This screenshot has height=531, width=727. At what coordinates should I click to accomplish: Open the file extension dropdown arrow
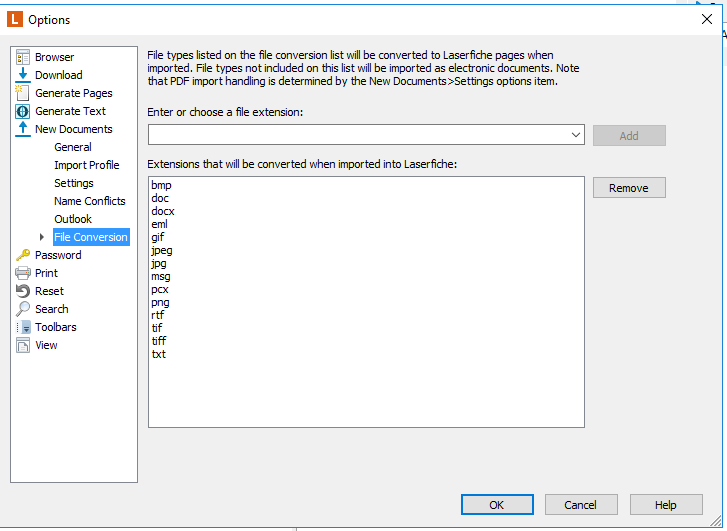[575, 135]
